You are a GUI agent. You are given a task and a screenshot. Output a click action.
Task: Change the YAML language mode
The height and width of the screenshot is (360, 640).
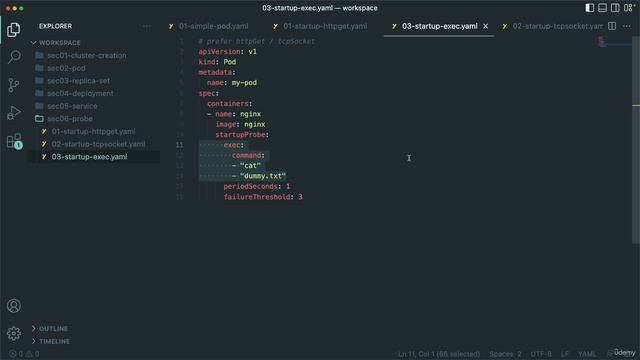pos(587,354)
